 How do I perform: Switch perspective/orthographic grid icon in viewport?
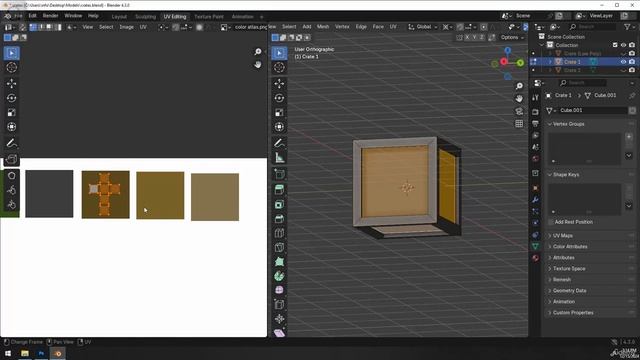tap(519, 123)
